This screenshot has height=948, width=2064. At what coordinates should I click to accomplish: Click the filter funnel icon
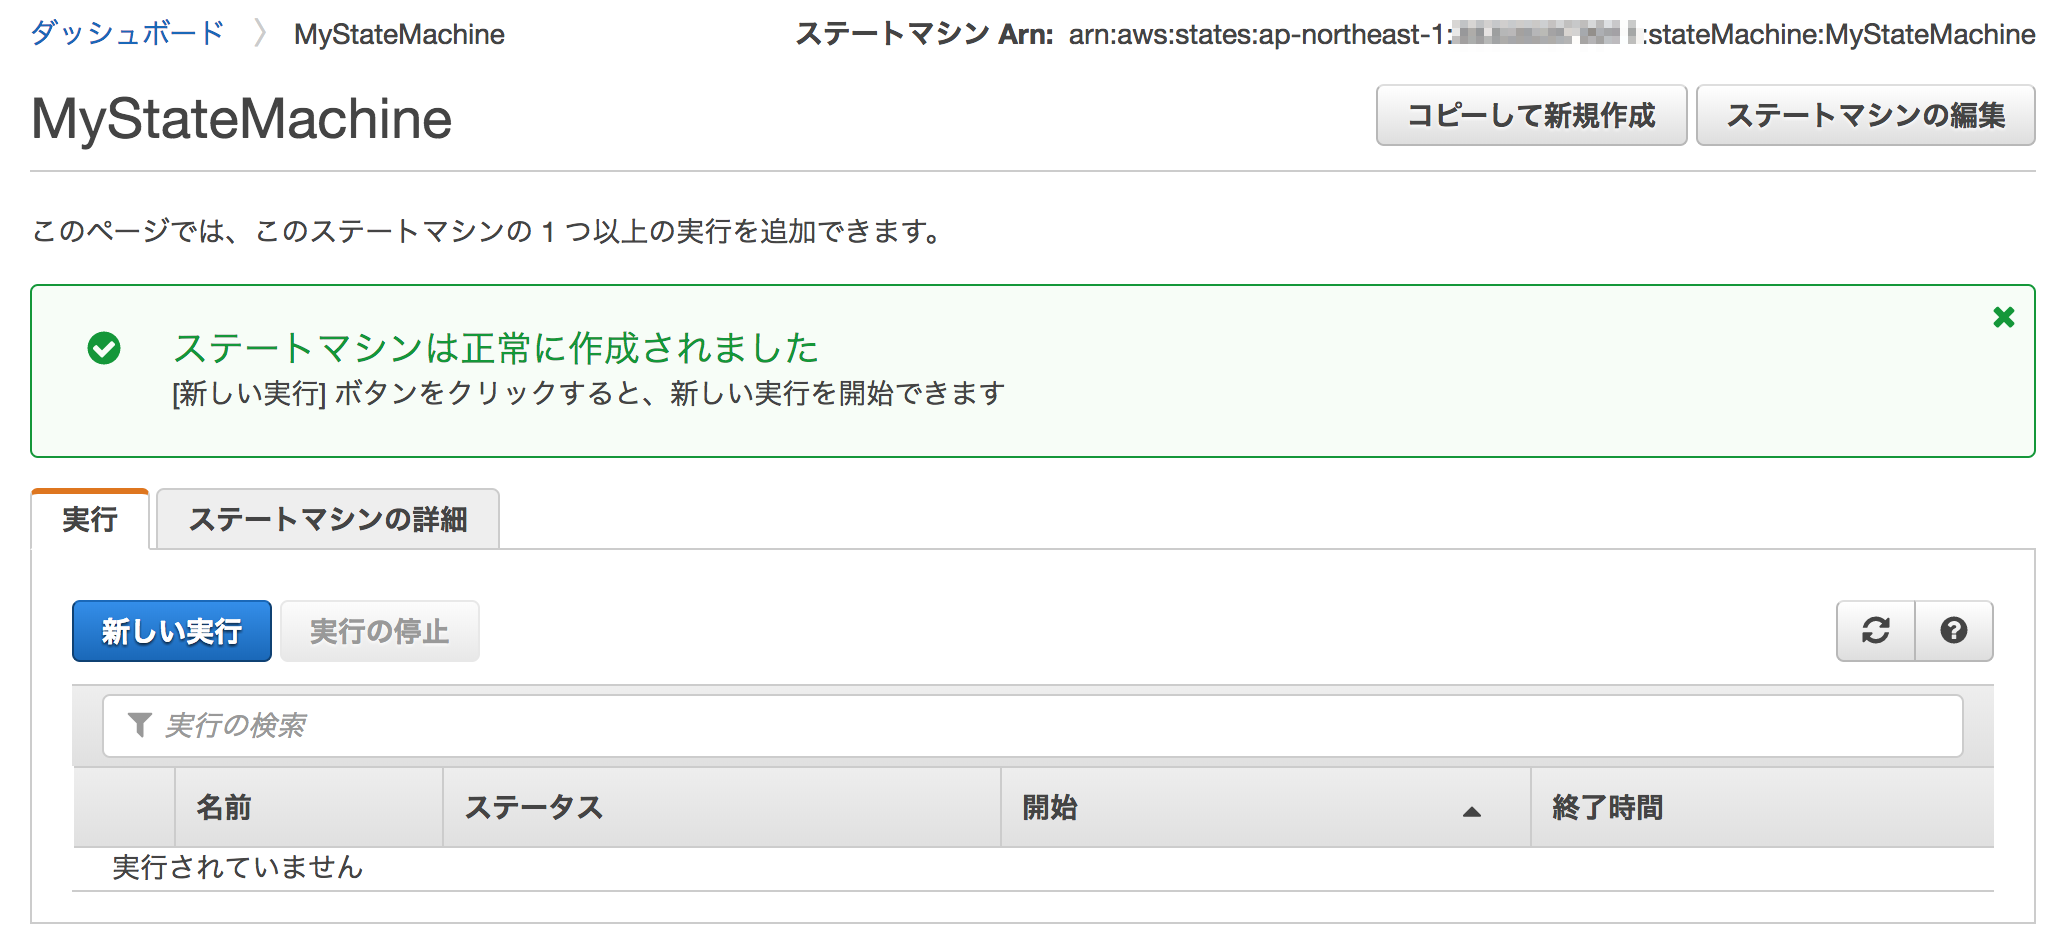(x=140, y=725)
